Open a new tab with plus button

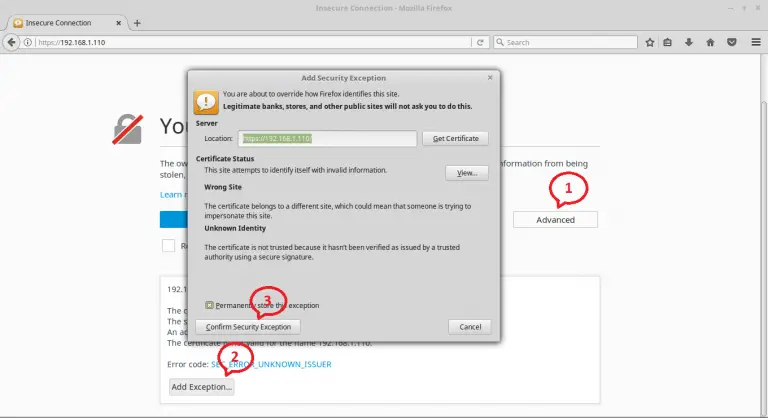tap(137, 22)
